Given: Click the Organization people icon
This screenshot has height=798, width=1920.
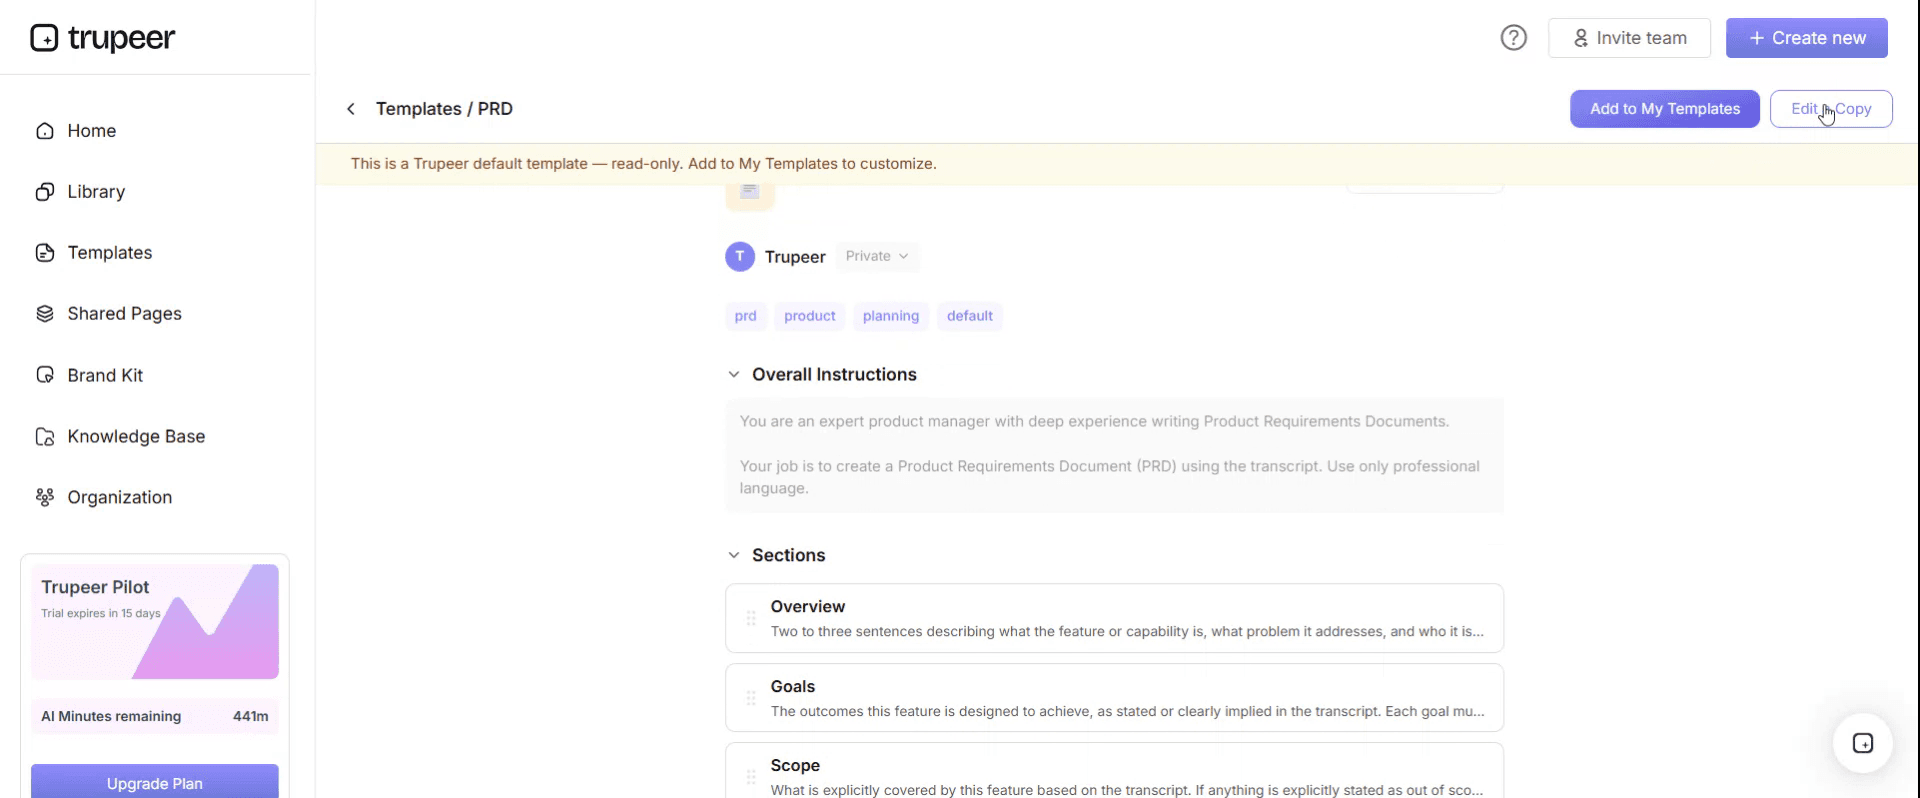Looking at the screenshot, I should (45, 498).
